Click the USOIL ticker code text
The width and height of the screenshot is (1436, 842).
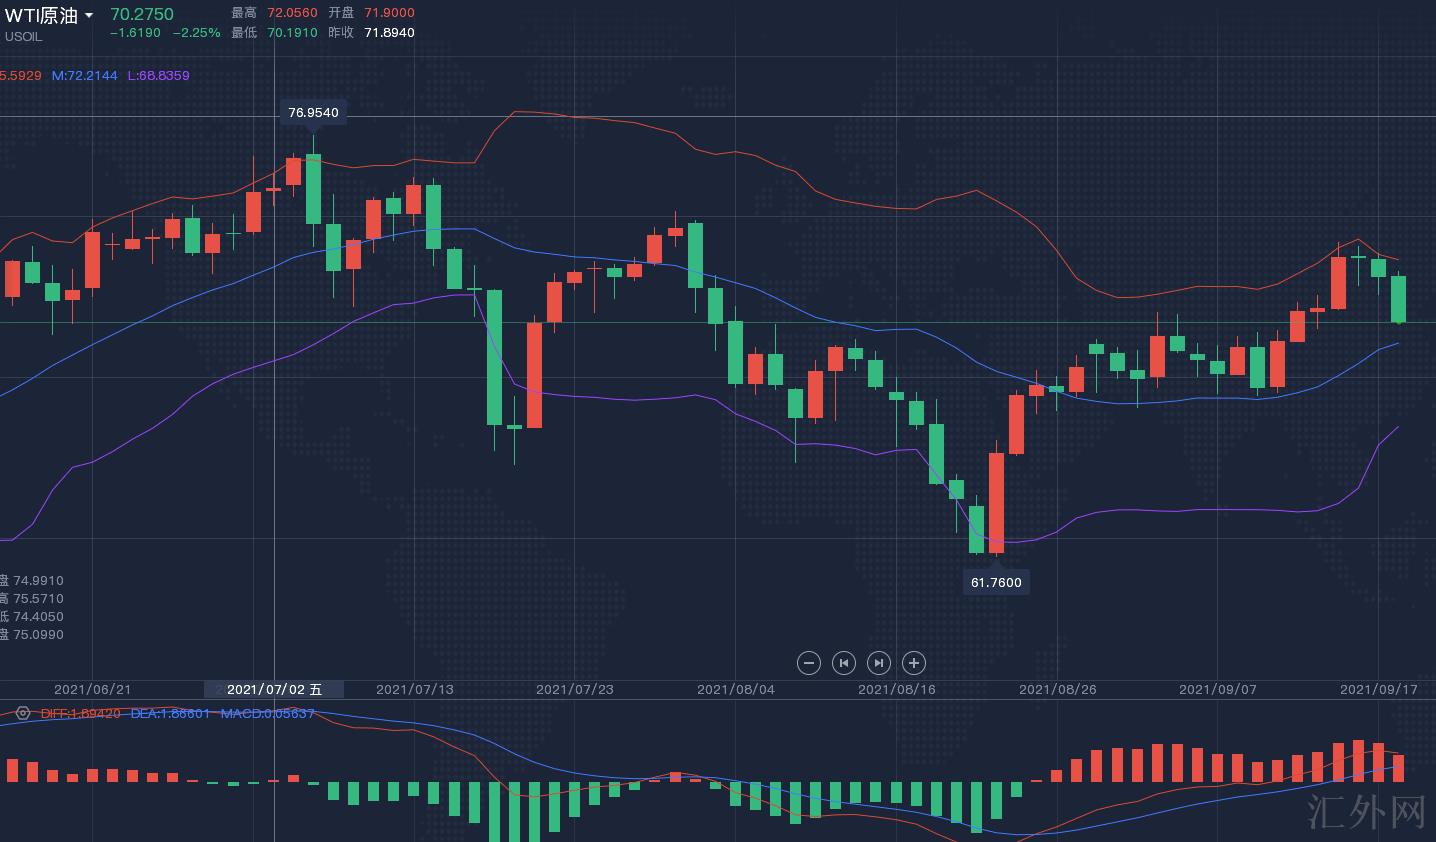23,37
